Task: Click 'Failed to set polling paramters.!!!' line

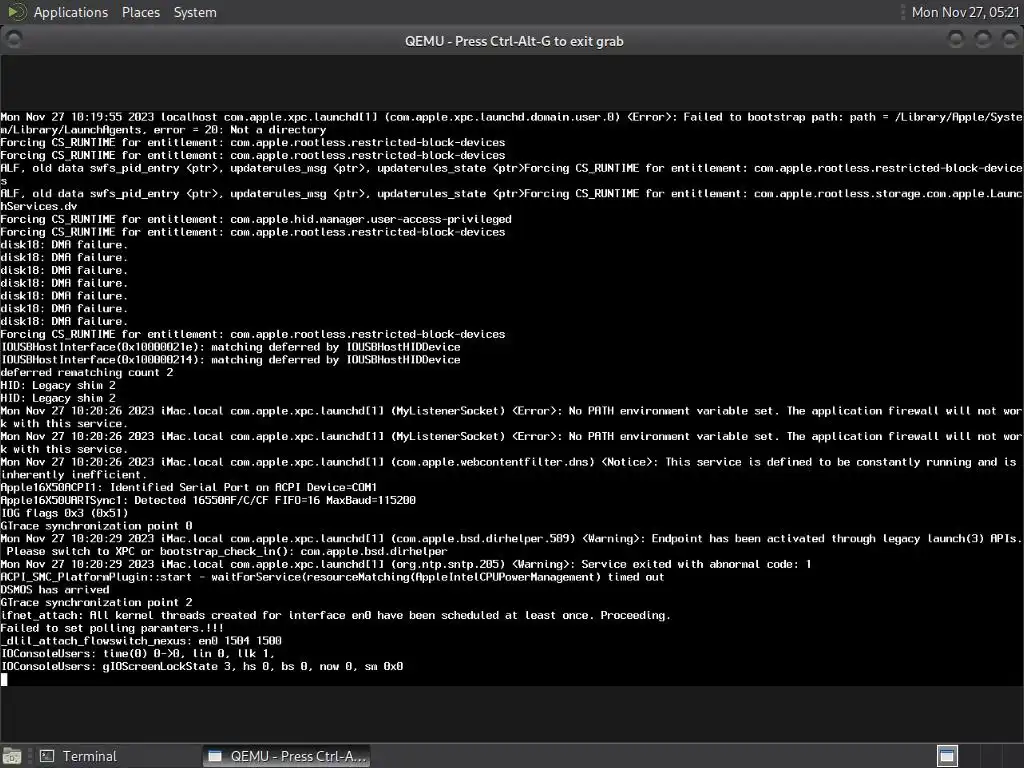Action: 112,628
